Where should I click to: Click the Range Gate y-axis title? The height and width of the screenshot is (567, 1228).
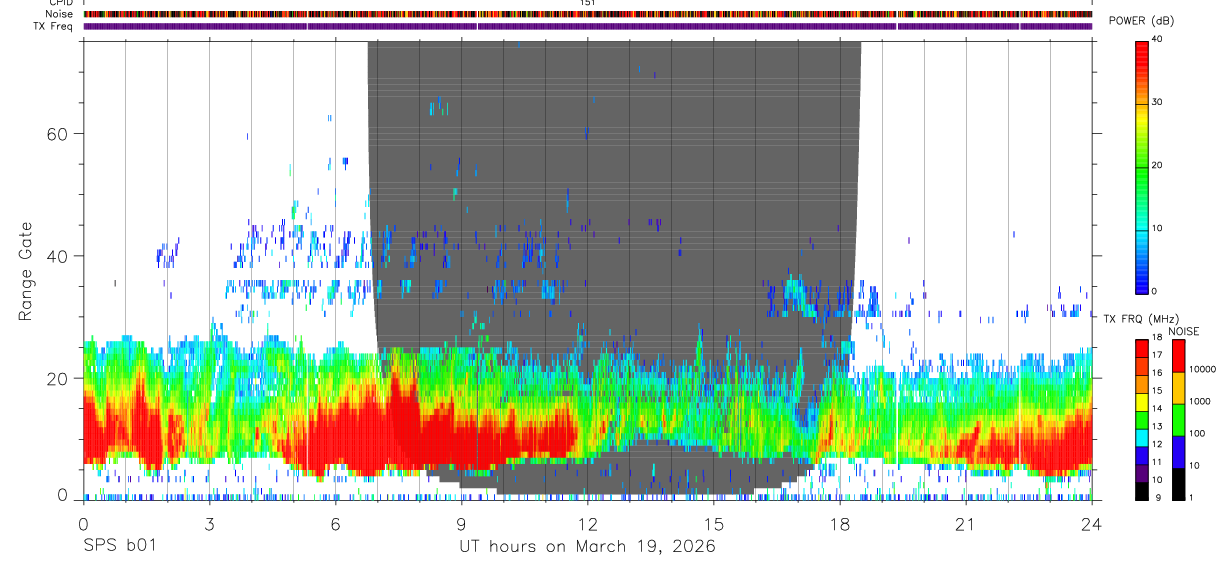point(25,272)
